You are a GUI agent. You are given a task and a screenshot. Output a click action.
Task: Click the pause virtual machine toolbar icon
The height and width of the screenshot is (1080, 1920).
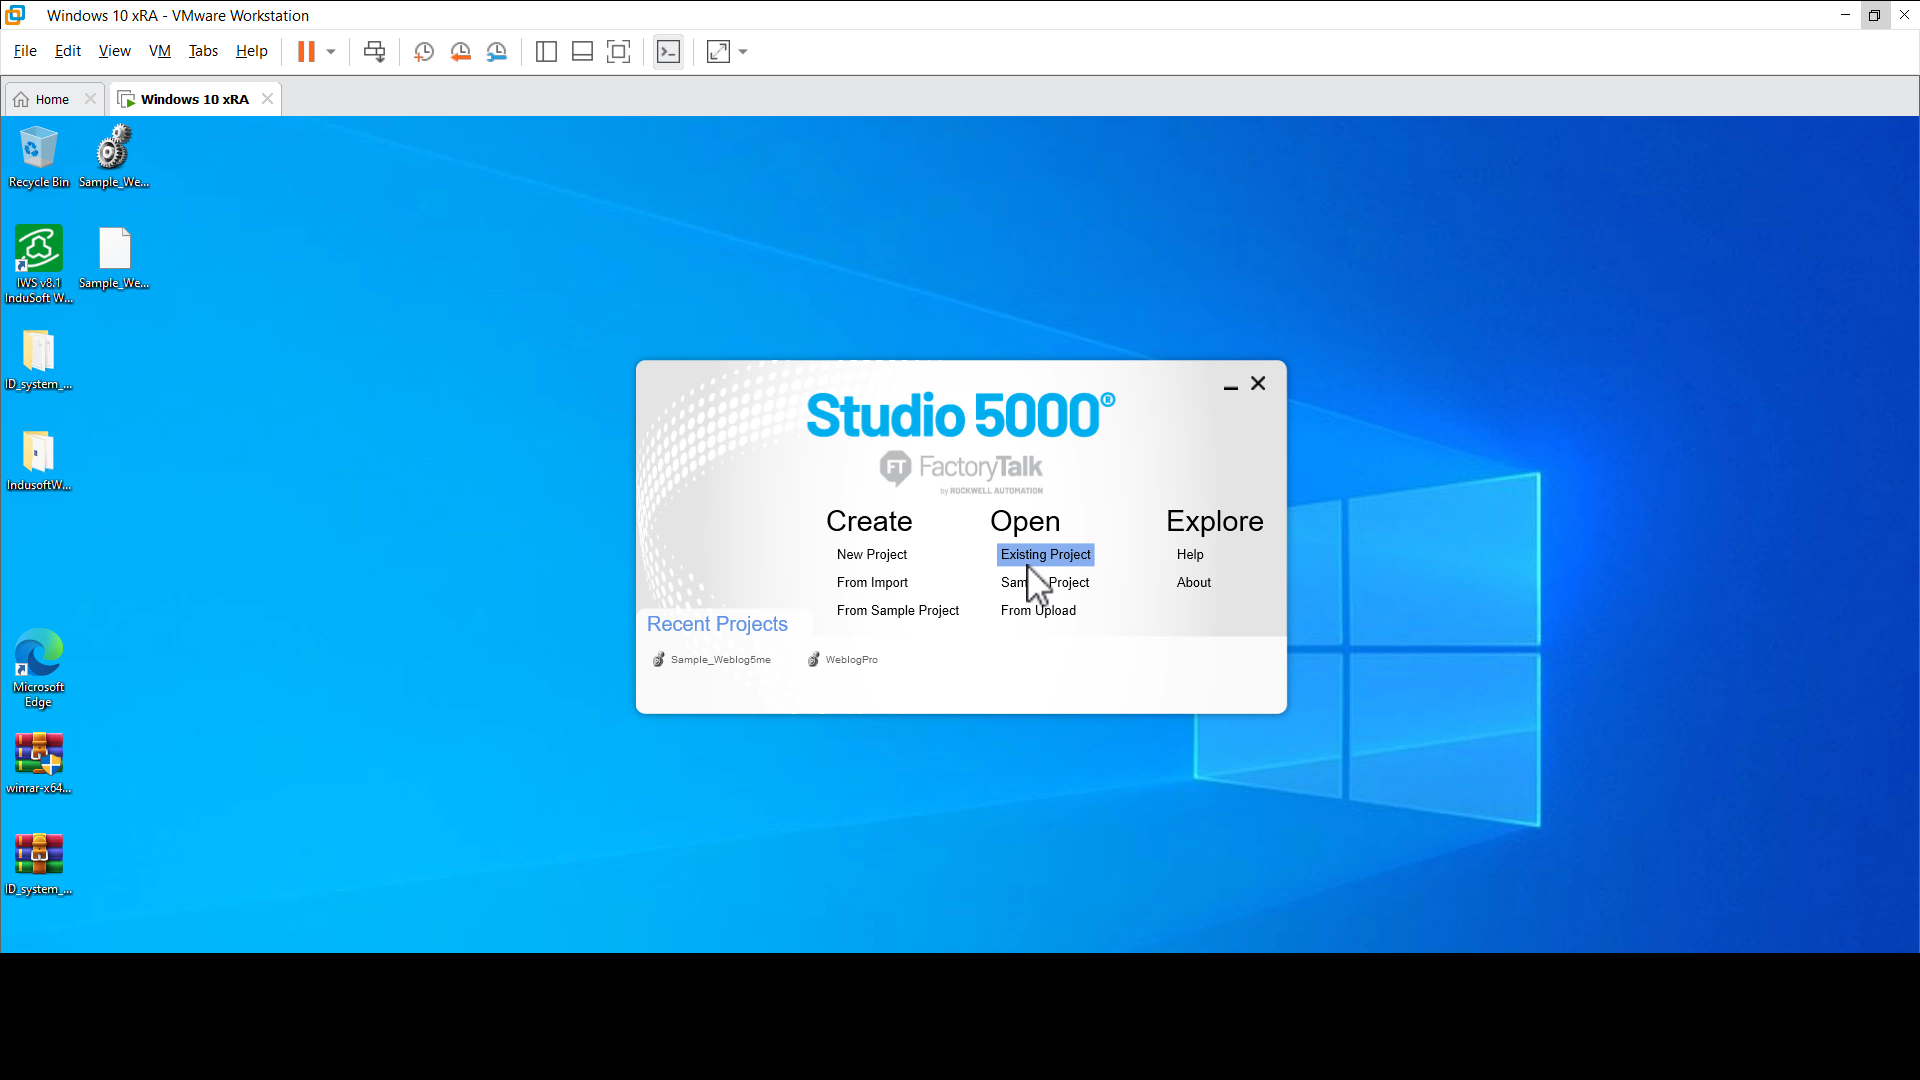click(308, 51)
